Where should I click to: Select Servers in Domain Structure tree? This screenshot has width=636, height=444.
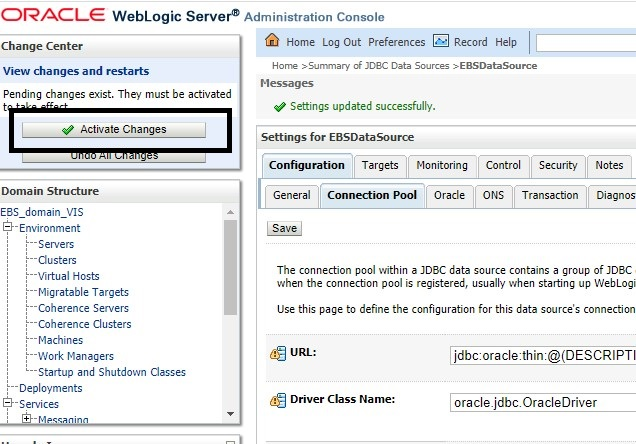[57, 244]
